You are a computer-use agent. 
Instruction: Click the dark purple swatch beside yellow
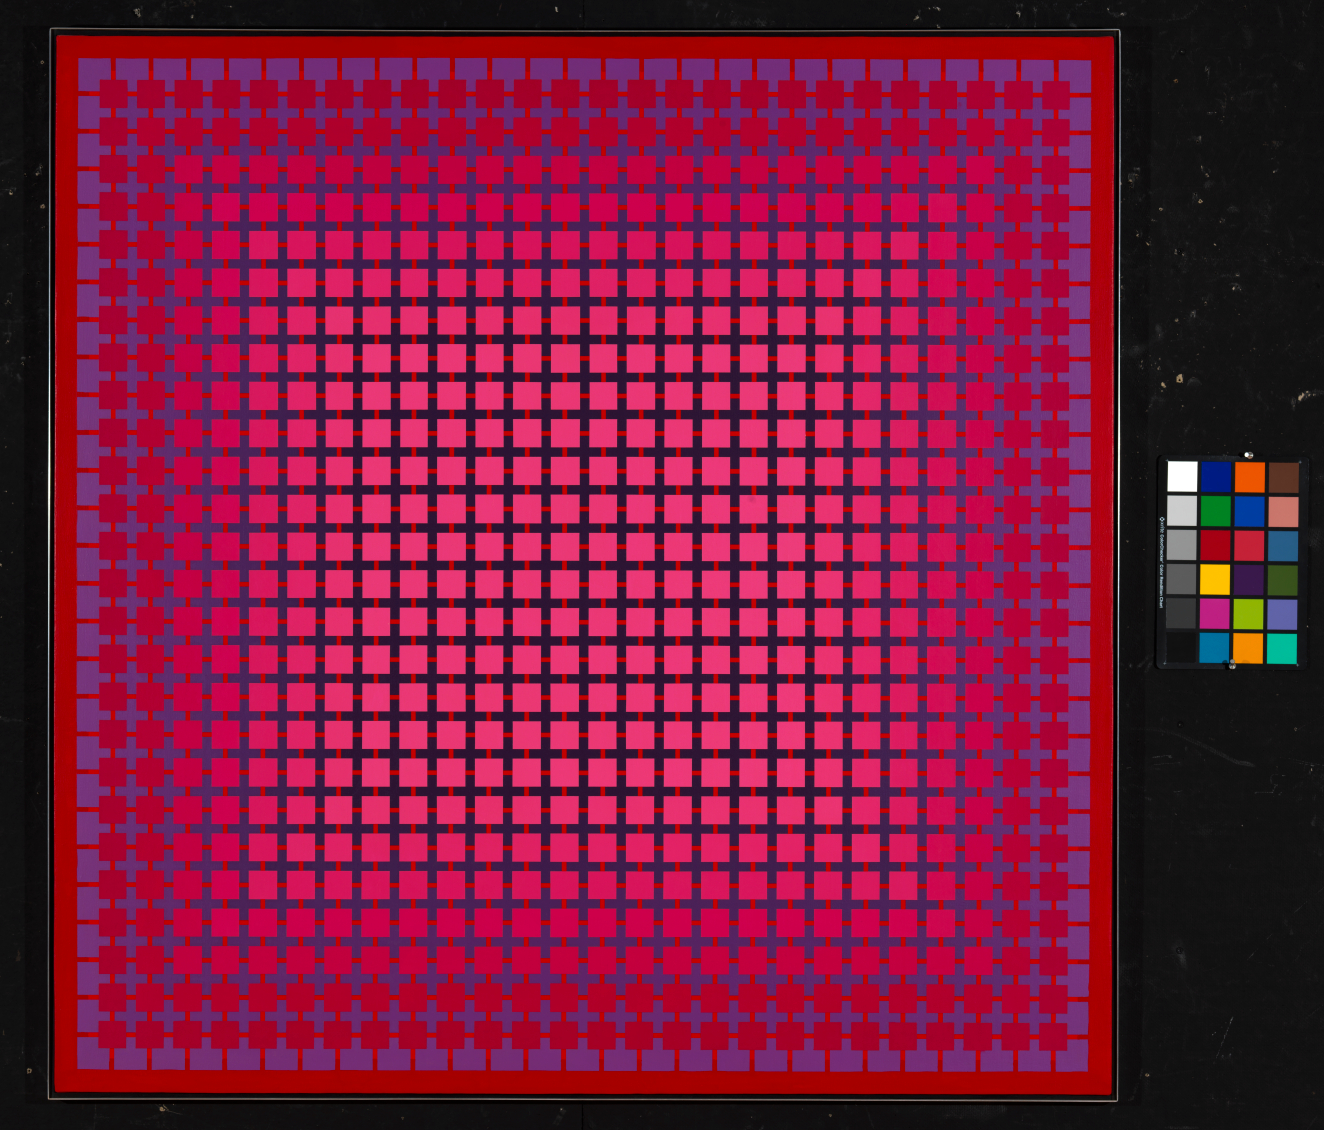pyautogui.click(x=1249, y=579)
